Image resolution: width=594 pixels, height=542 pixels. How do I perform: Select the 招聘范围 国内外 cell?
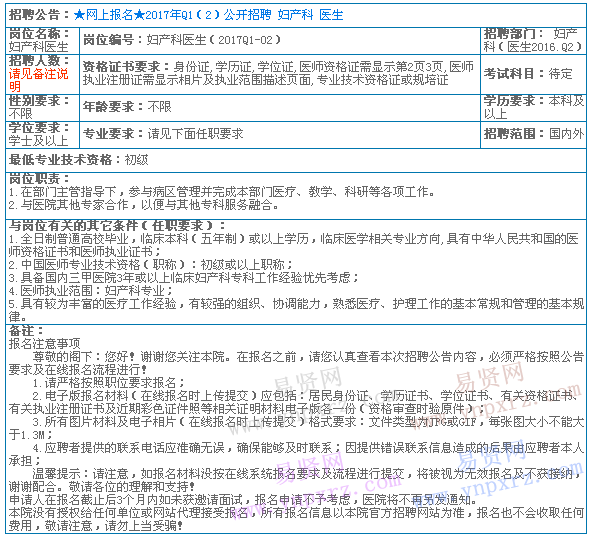click(x=533, y=135)
